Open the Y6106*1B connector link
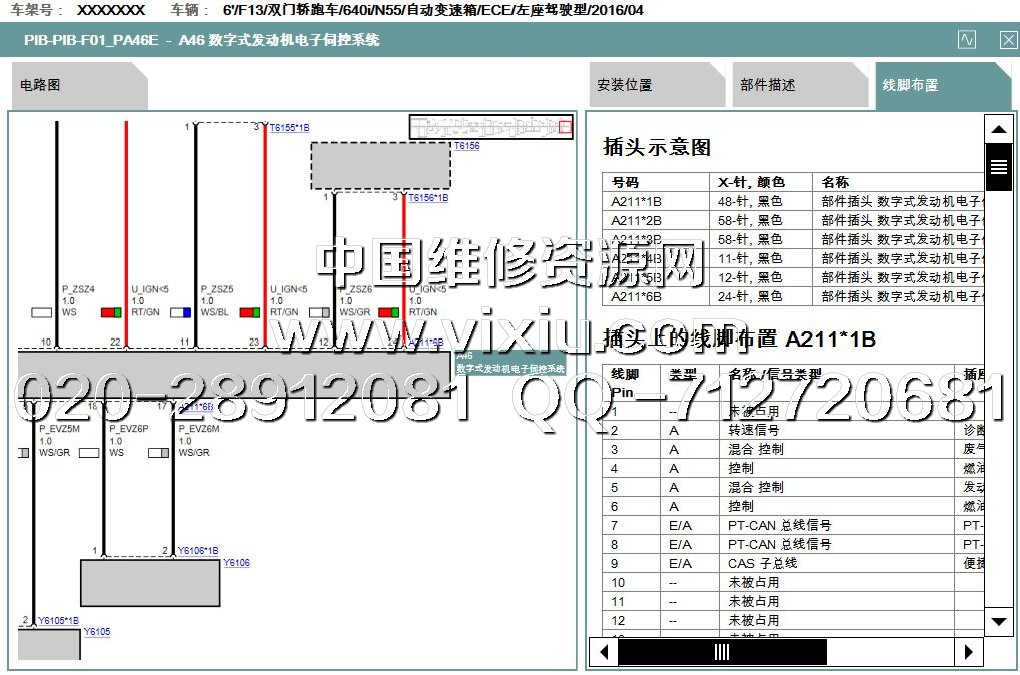The image size is (1020, 675). (197, 550)
